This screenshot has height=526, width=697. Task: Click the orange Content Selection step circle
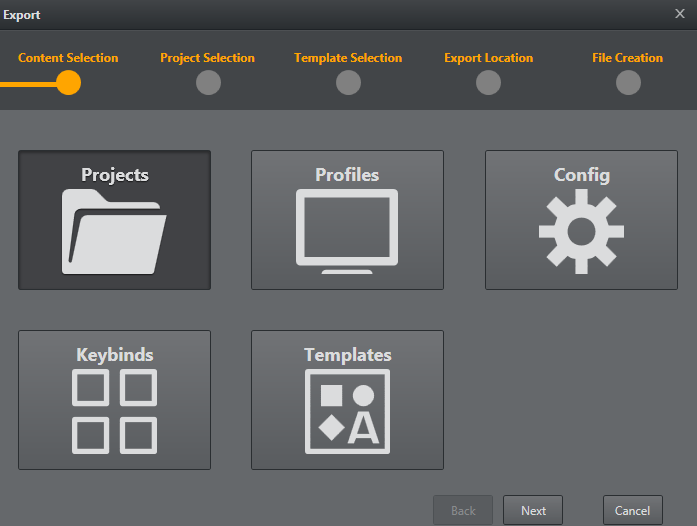68,83
